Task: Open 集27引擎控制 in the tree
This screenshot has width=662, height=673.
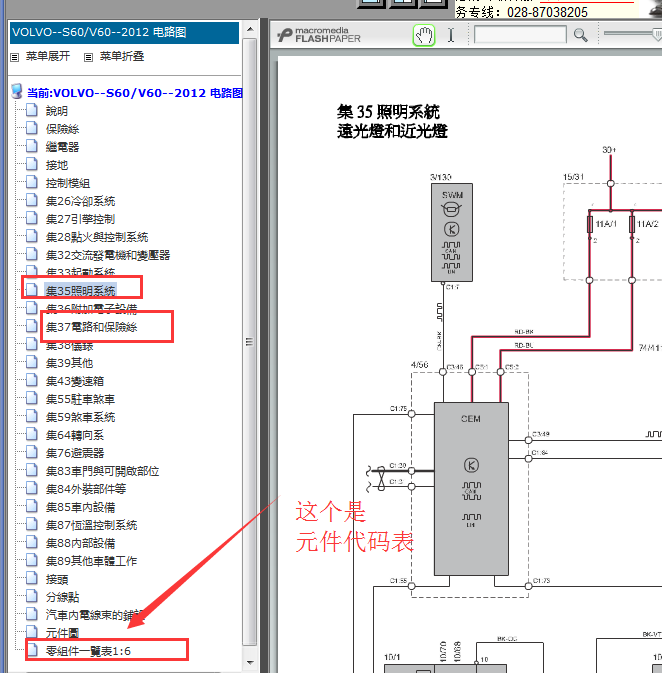Action: 80,219
